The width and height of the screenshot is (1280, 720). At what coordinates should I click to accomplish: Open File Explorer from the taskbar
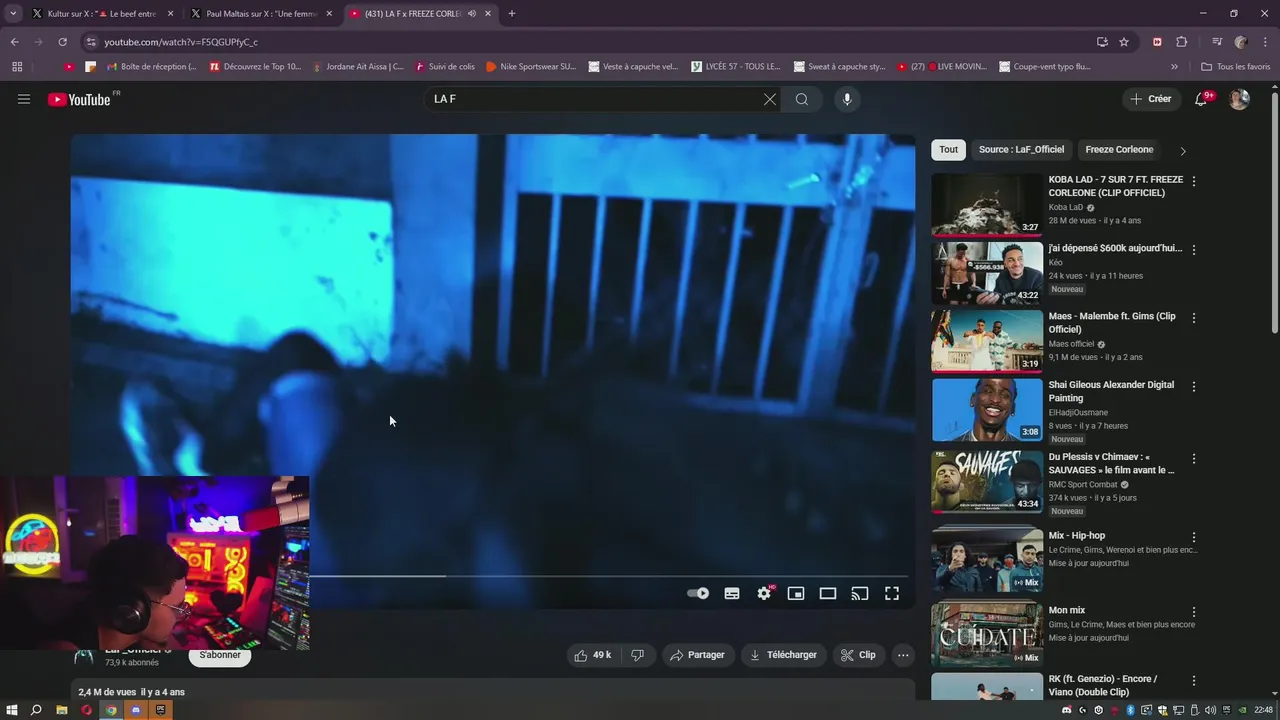pos(61,710)
